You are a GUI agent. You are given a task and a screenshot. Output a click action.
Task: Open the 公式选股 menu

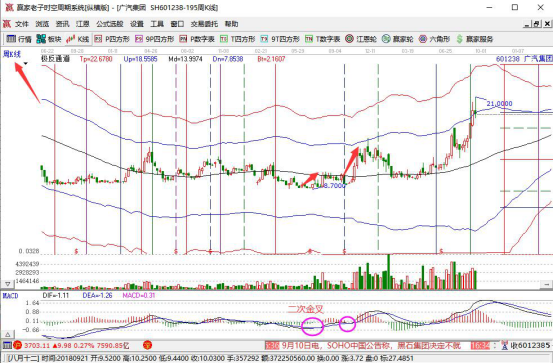click(x=110, y=24)
